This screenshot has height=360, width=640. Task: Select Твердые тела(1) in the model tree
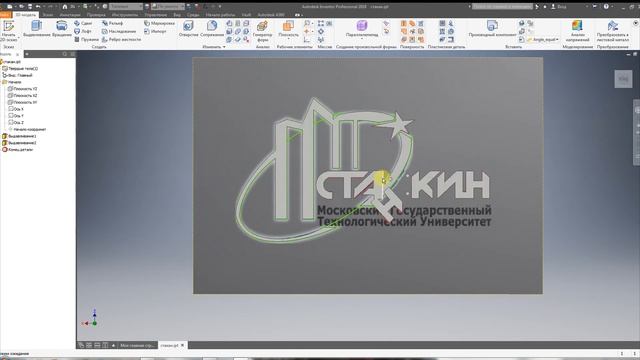[x=20, y=69]
